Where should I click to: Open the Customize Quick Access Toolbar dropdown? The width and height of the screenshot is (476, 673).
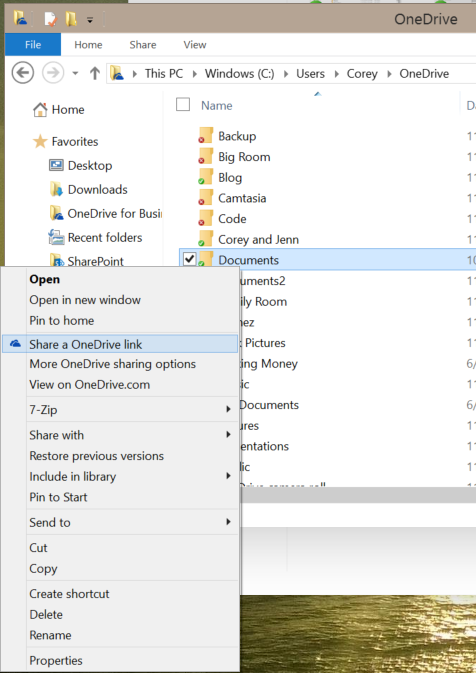(90, 20)
